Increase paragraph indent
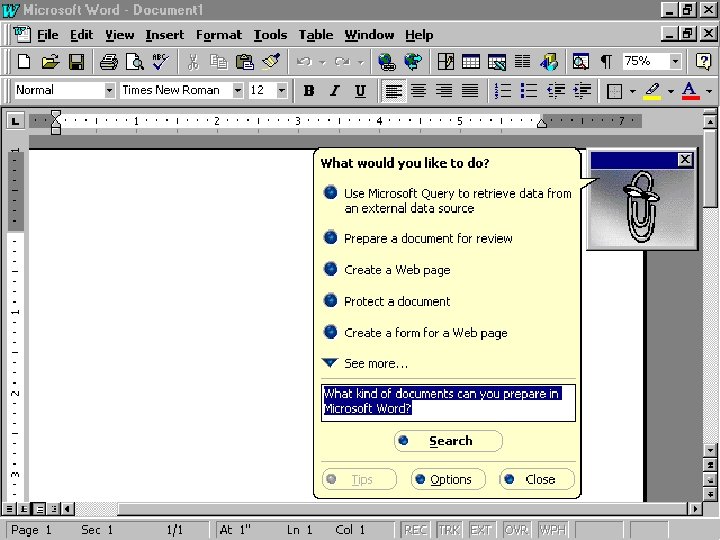Viewport: 720px width, 540px height. point(582,90)
